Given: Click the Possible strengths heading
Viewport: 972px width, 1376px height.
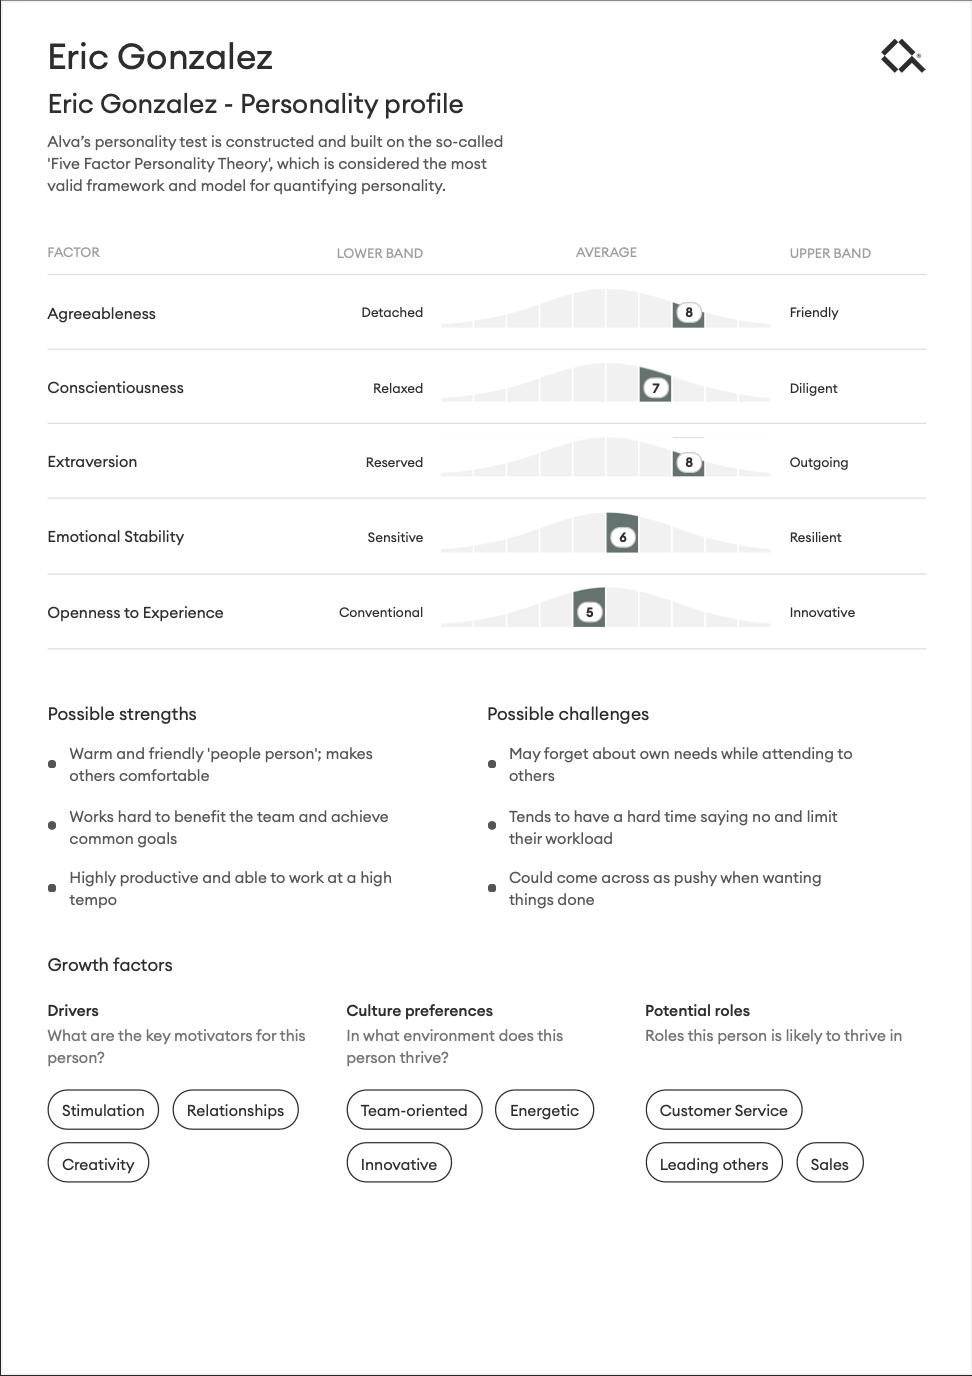Looking at the screenshot, I should pyautogui.click(x=122, y=714).
